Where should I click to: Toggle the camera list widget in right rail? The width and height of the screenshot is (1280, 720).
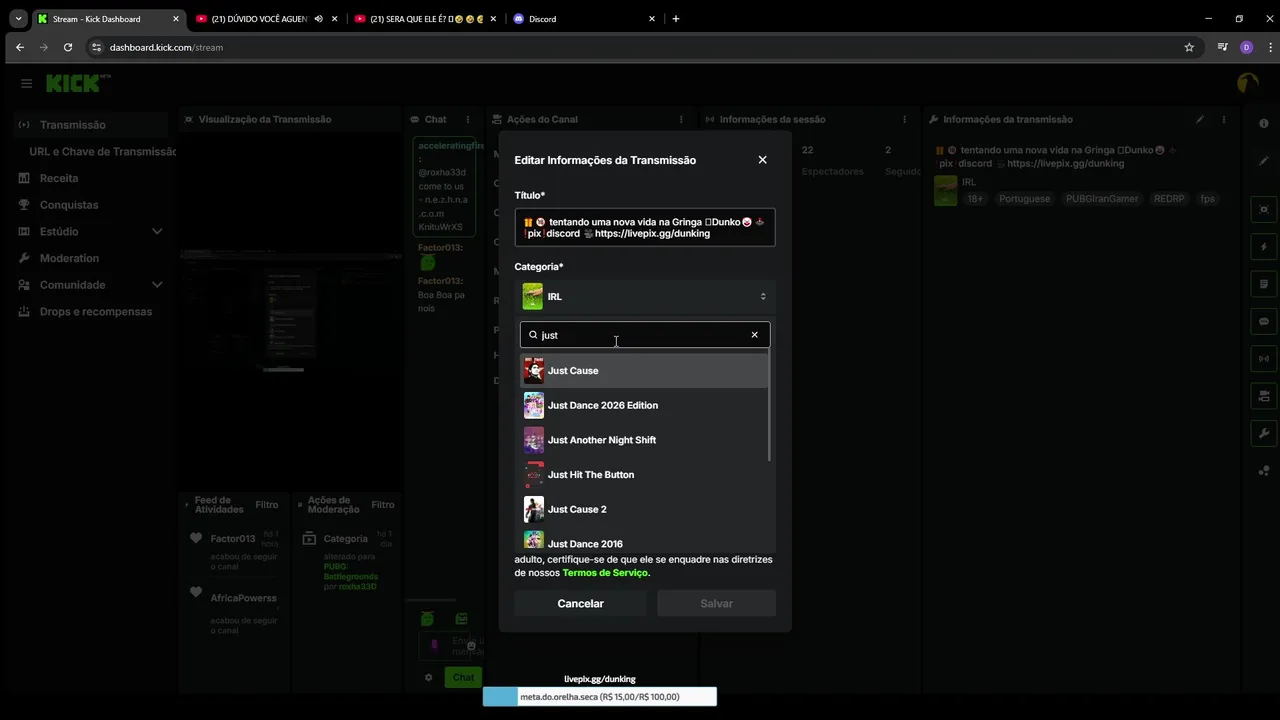click(x=1264, y=396)
